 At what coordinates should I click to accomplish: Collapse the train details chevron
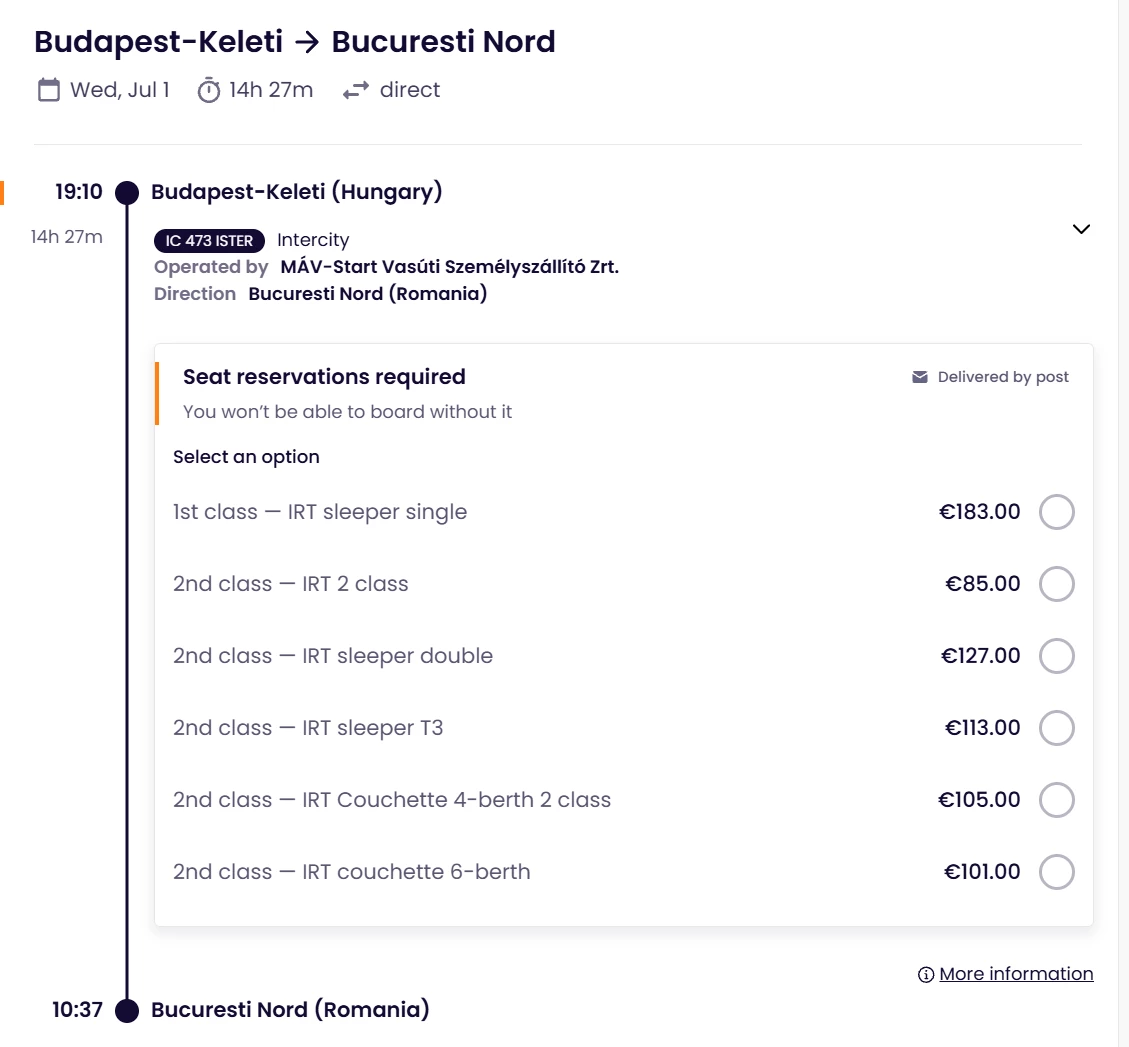[1080, 229]
